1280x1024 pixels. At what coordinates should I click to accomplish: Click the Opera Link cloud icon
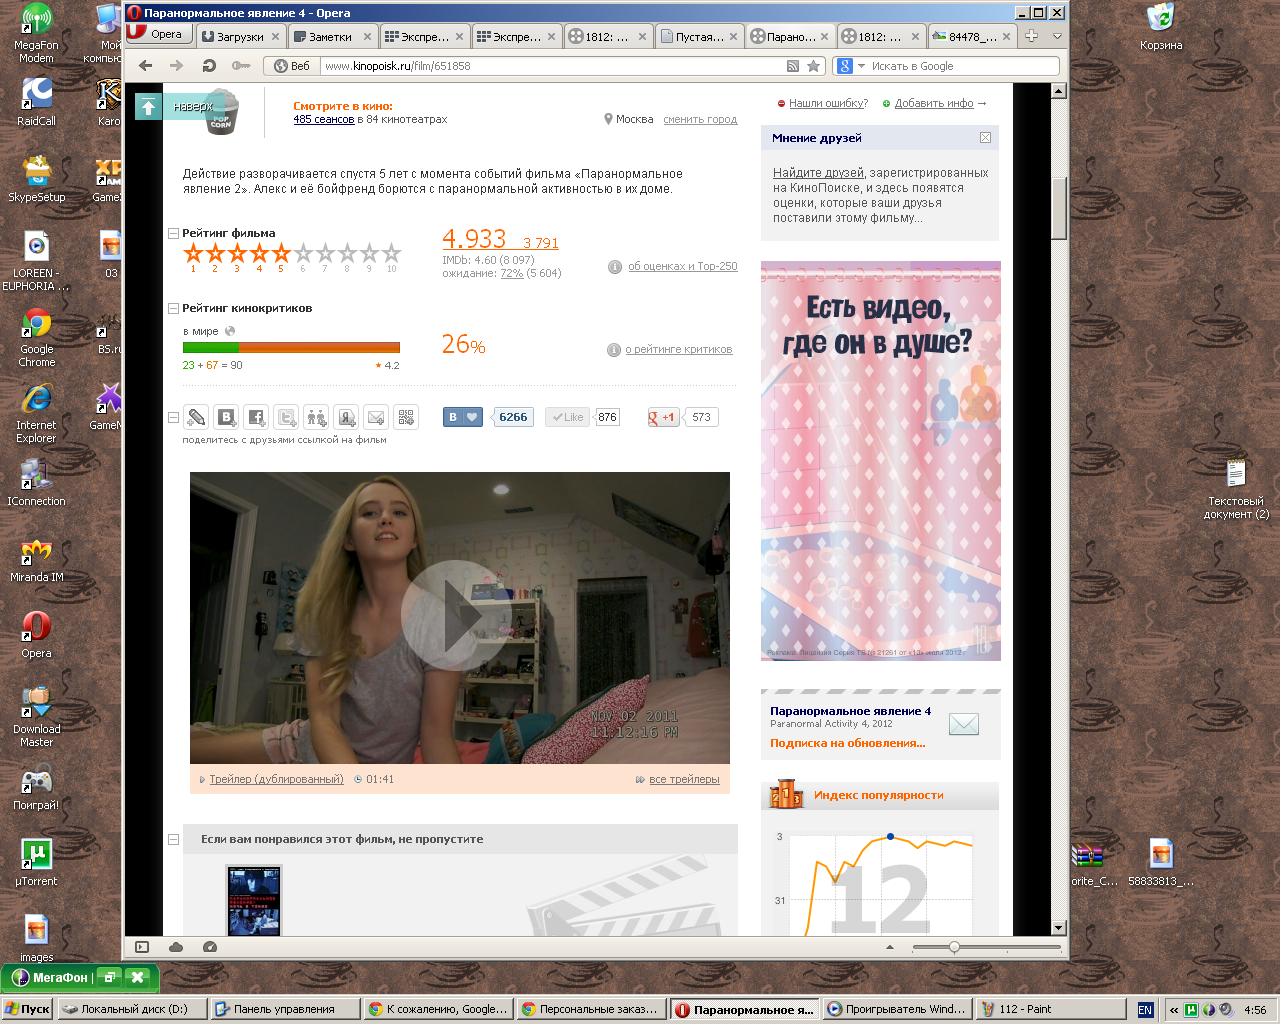coord(176,947)
